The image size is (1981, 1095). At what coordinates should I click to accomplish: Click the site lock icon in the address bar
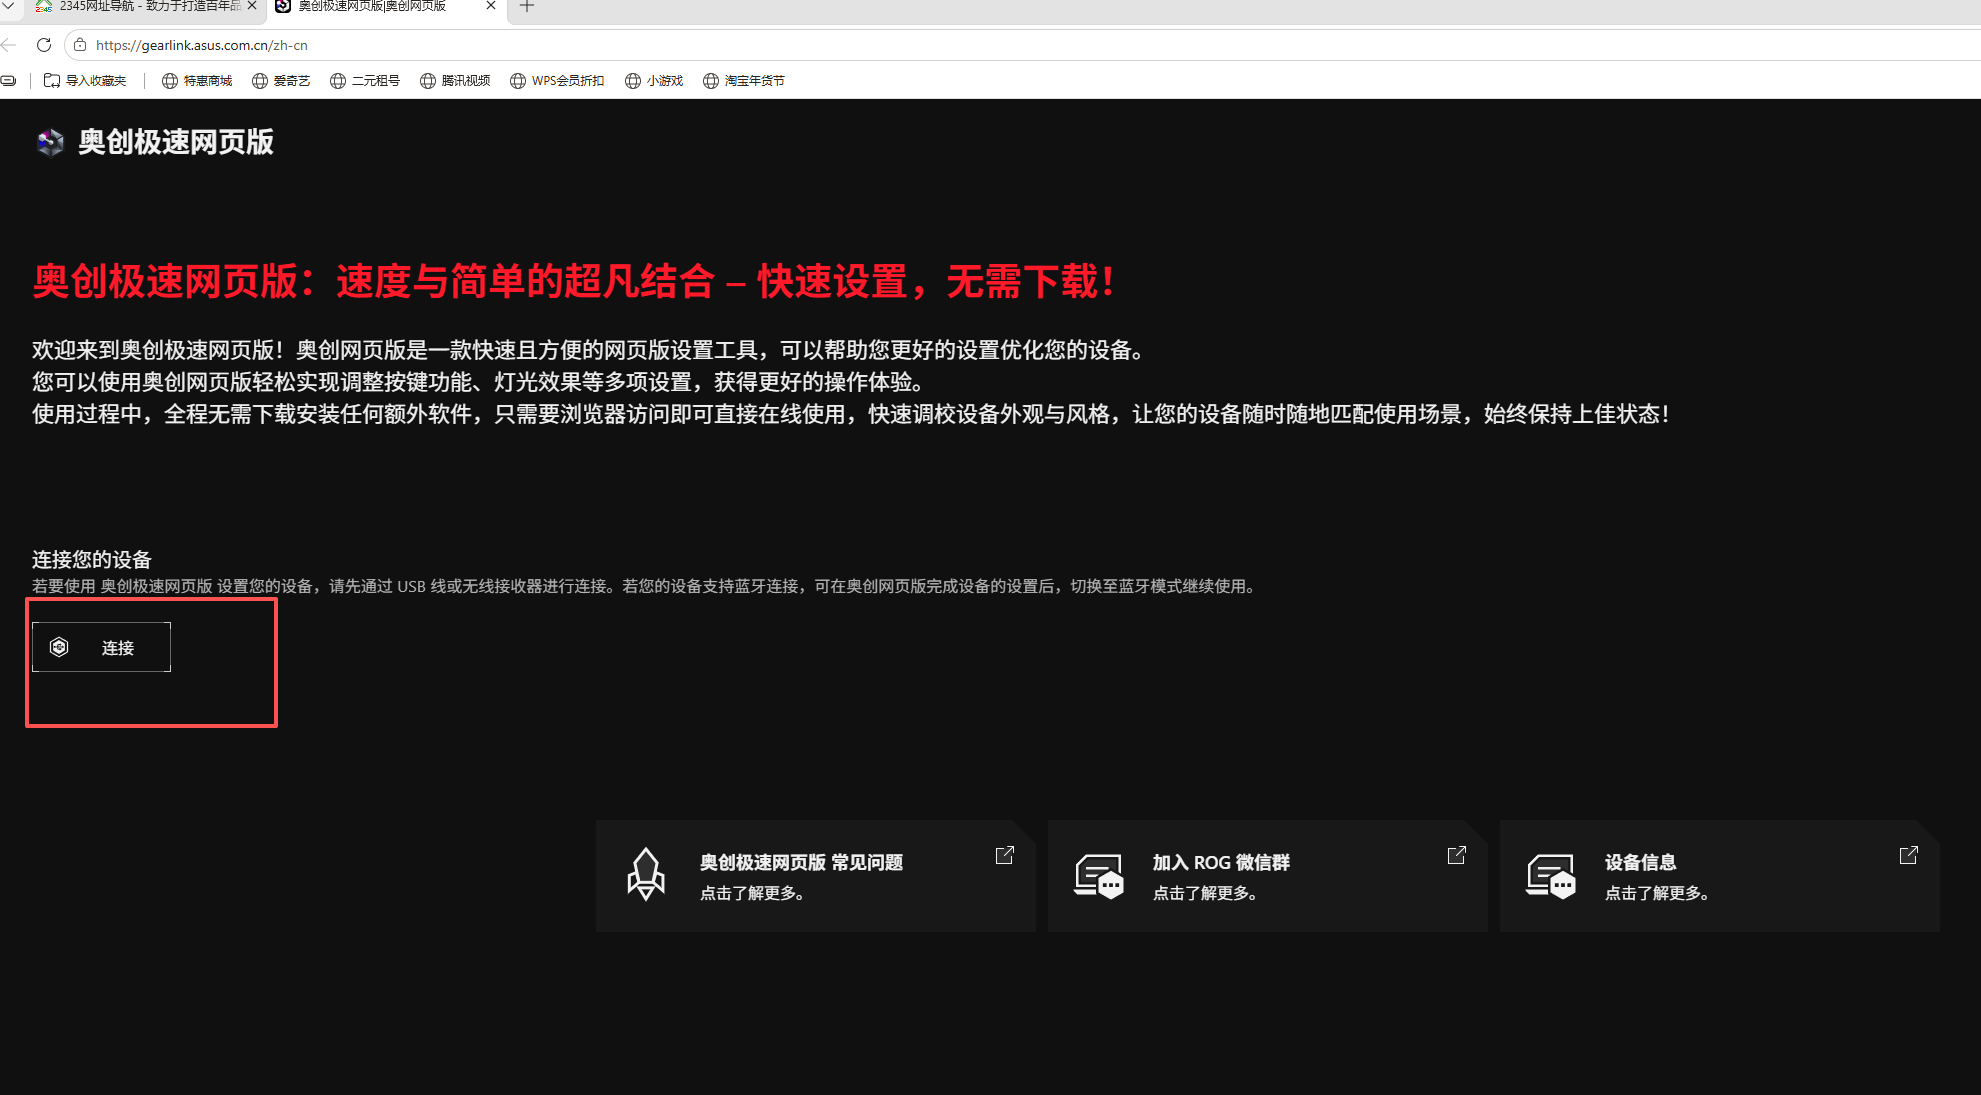(x=80, y=45)
